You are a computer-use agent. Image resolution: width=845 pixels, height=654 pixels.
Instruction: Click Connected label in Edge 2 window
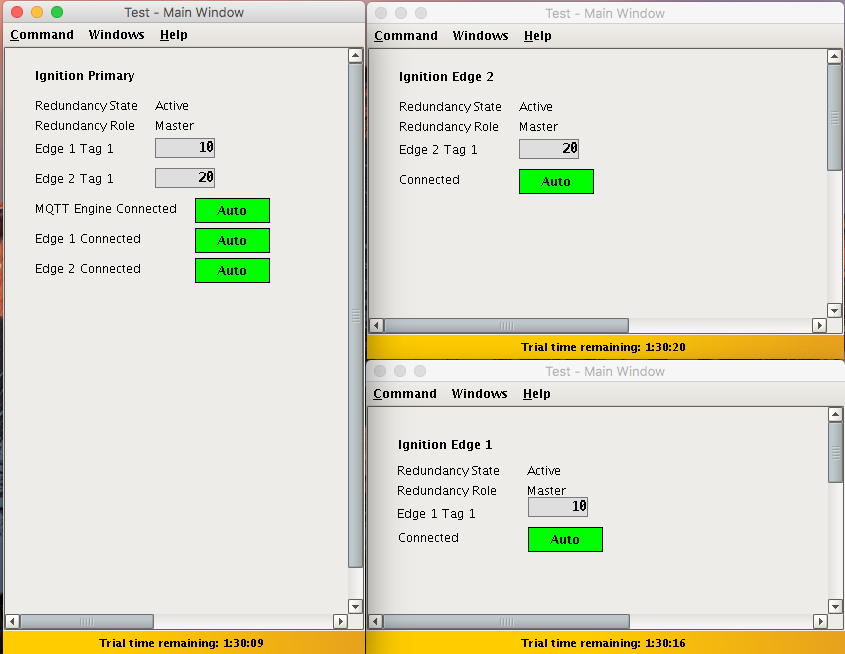point(430,179)
